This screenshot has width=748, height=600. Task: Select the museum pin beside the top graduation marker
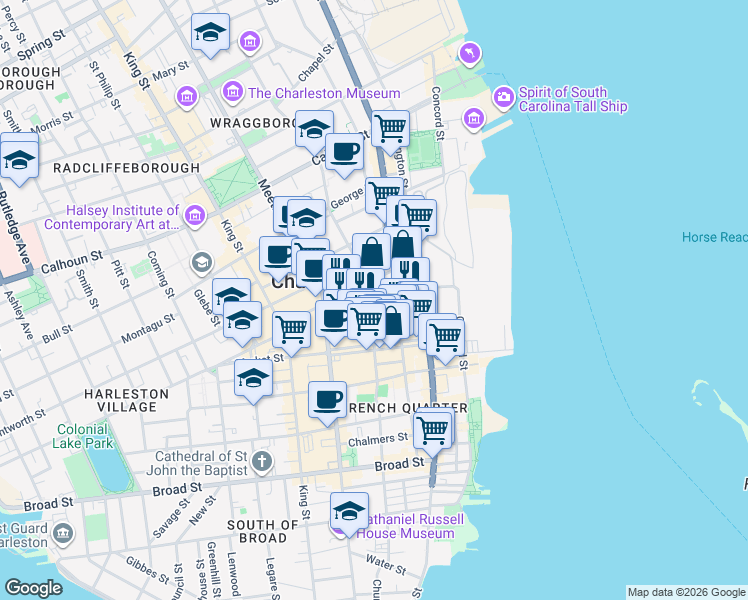250,41
